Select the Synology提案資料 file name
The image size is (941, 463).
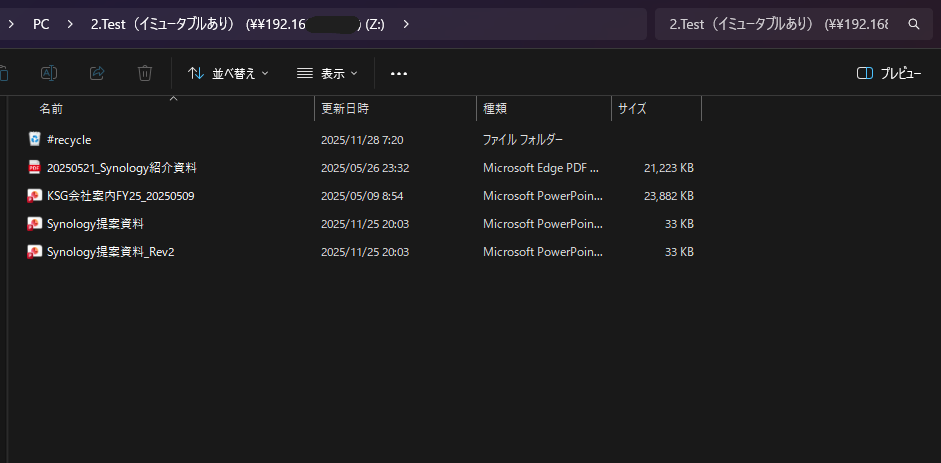click(95, 224)
